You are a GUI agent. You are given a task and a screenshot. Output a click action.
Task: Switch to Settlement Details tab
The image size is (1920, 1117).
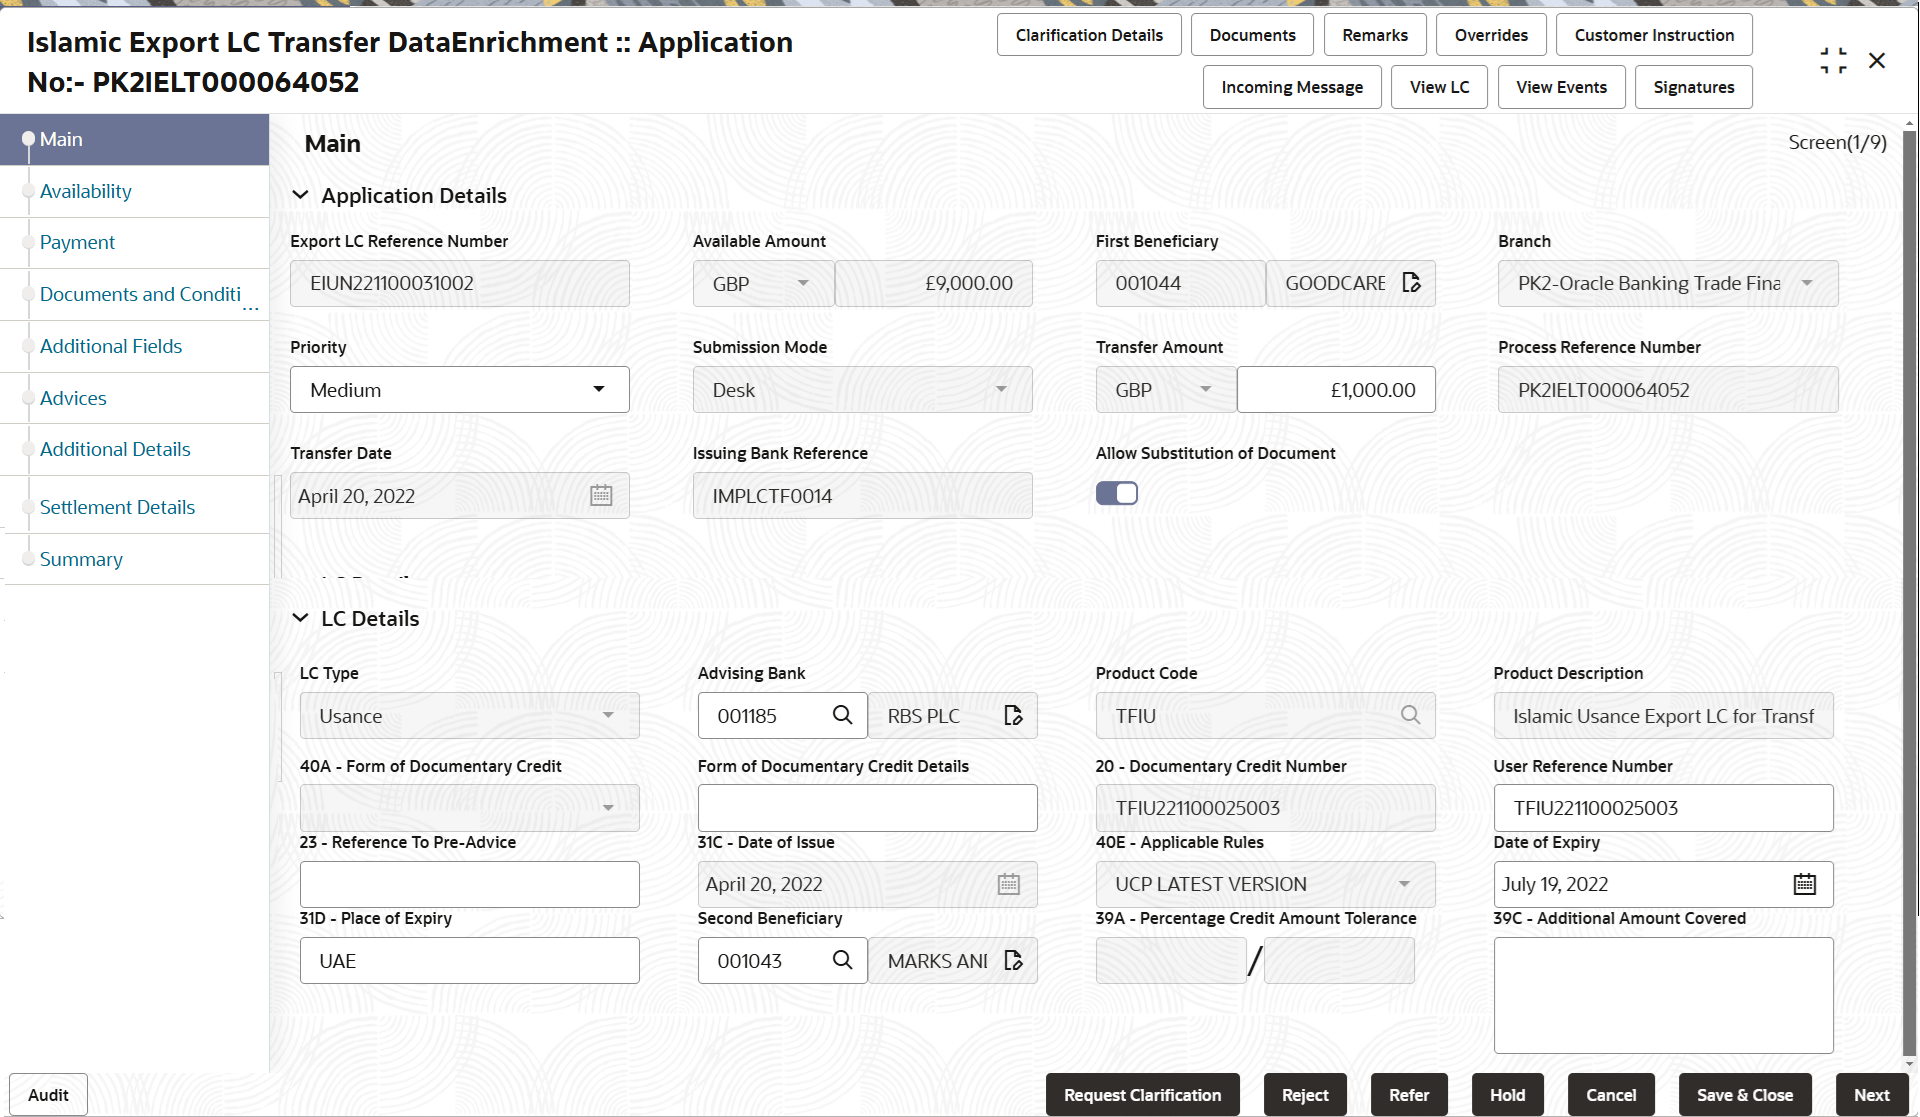tap(117, 507)
